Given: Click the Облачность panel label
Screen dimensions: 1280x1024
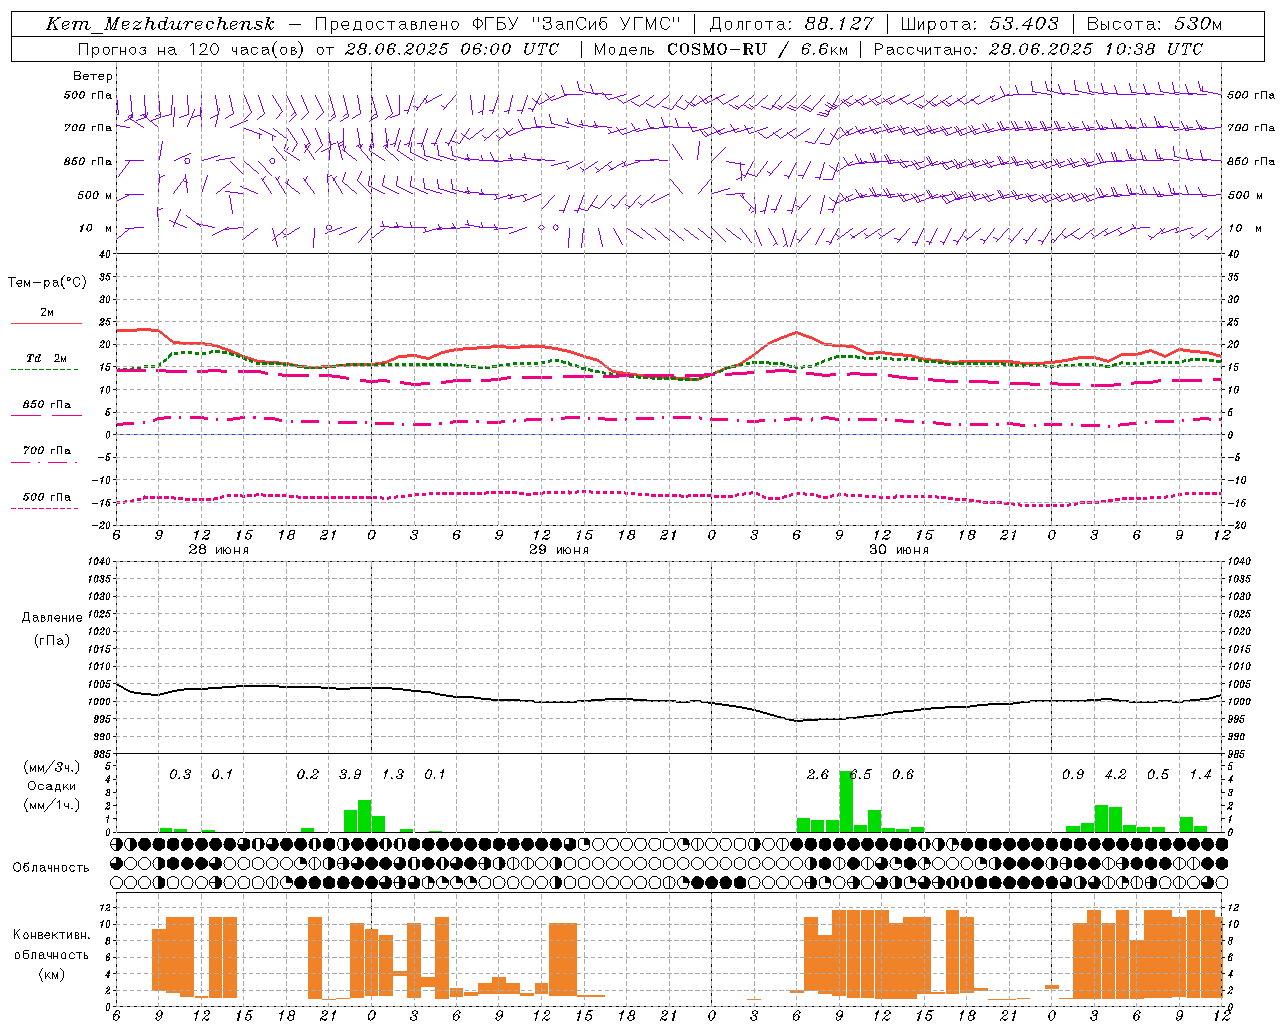Looking at the screenshot, I should 51,868.
